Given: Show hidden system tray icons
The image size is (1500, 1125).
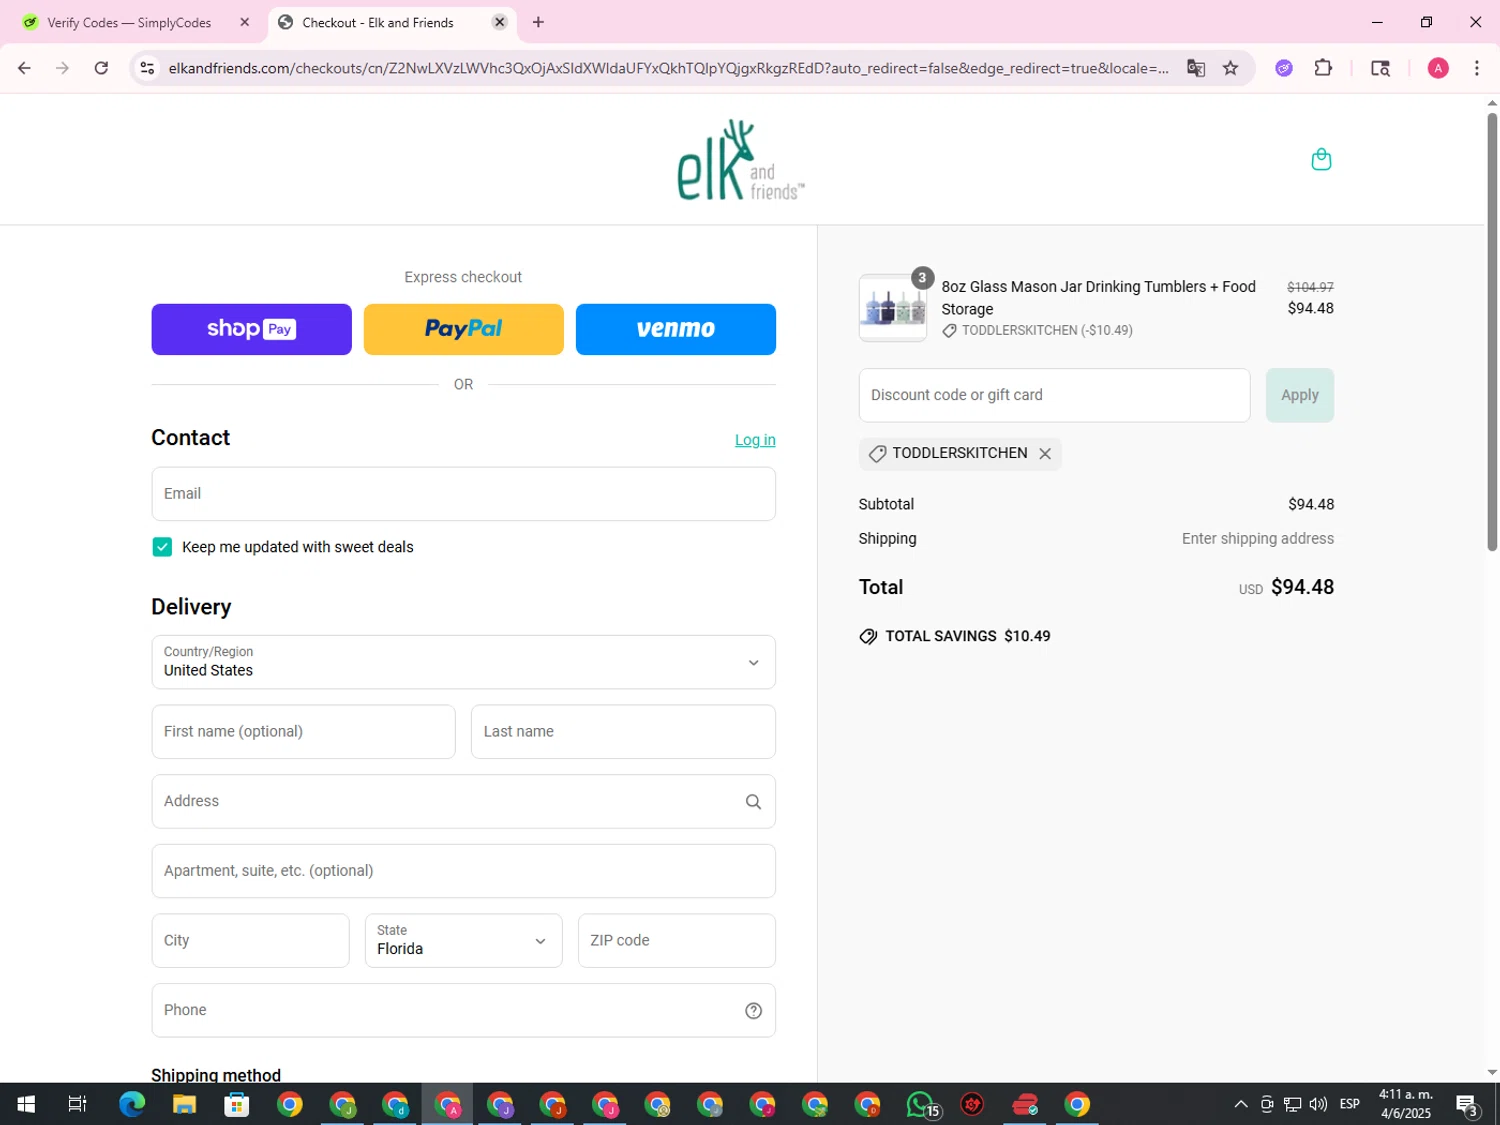Looking at the screenshot, I should tap(1240, 1104).
